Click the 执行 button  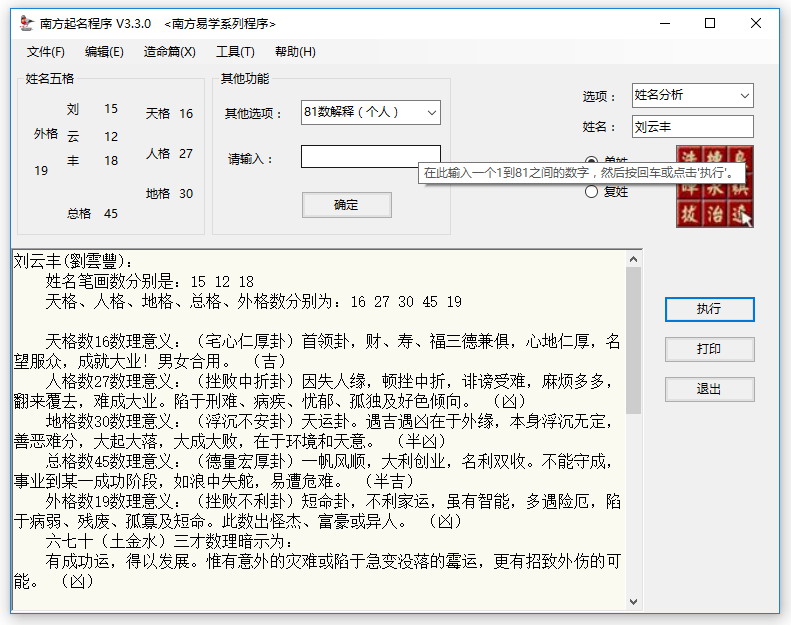point(709,309)
